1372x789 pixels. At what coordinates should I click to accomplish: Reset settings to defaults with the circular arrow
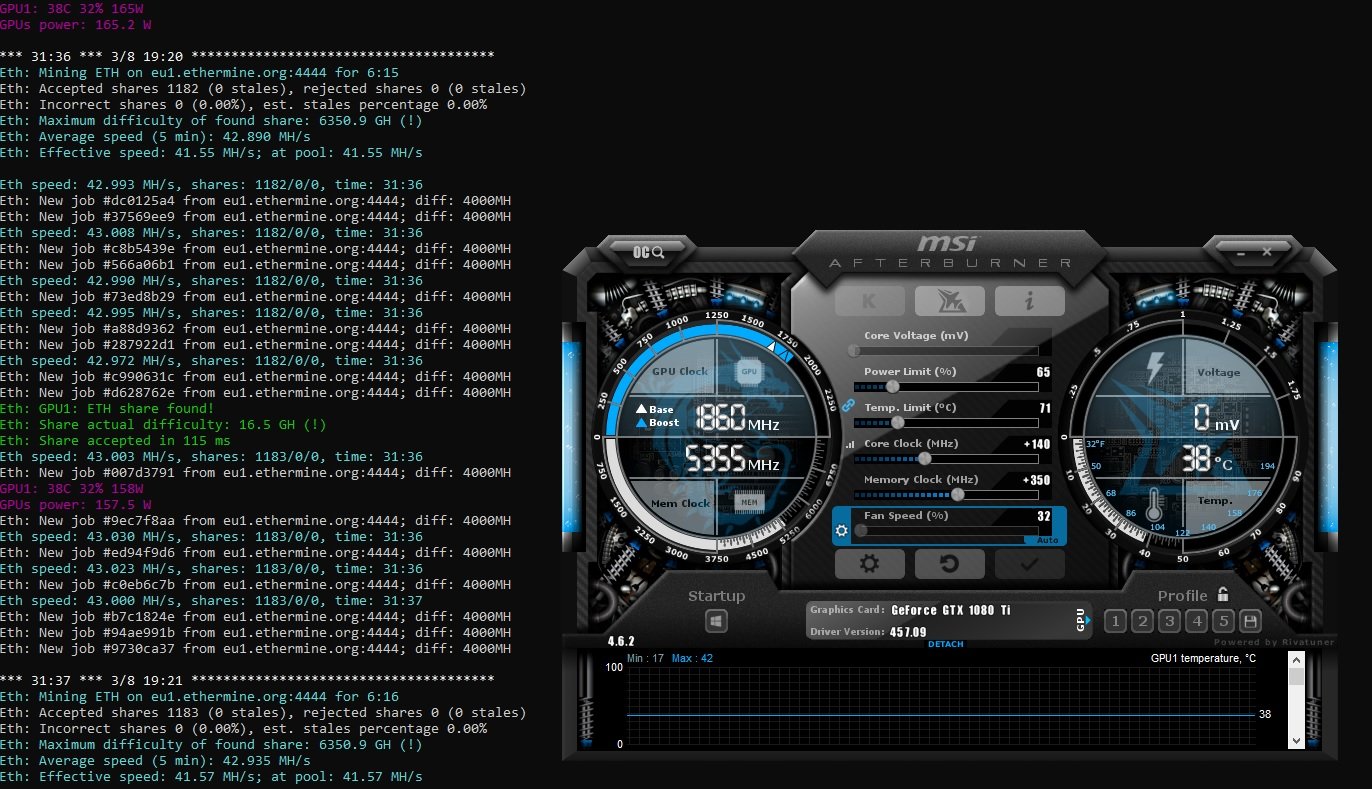coord(949,564)
